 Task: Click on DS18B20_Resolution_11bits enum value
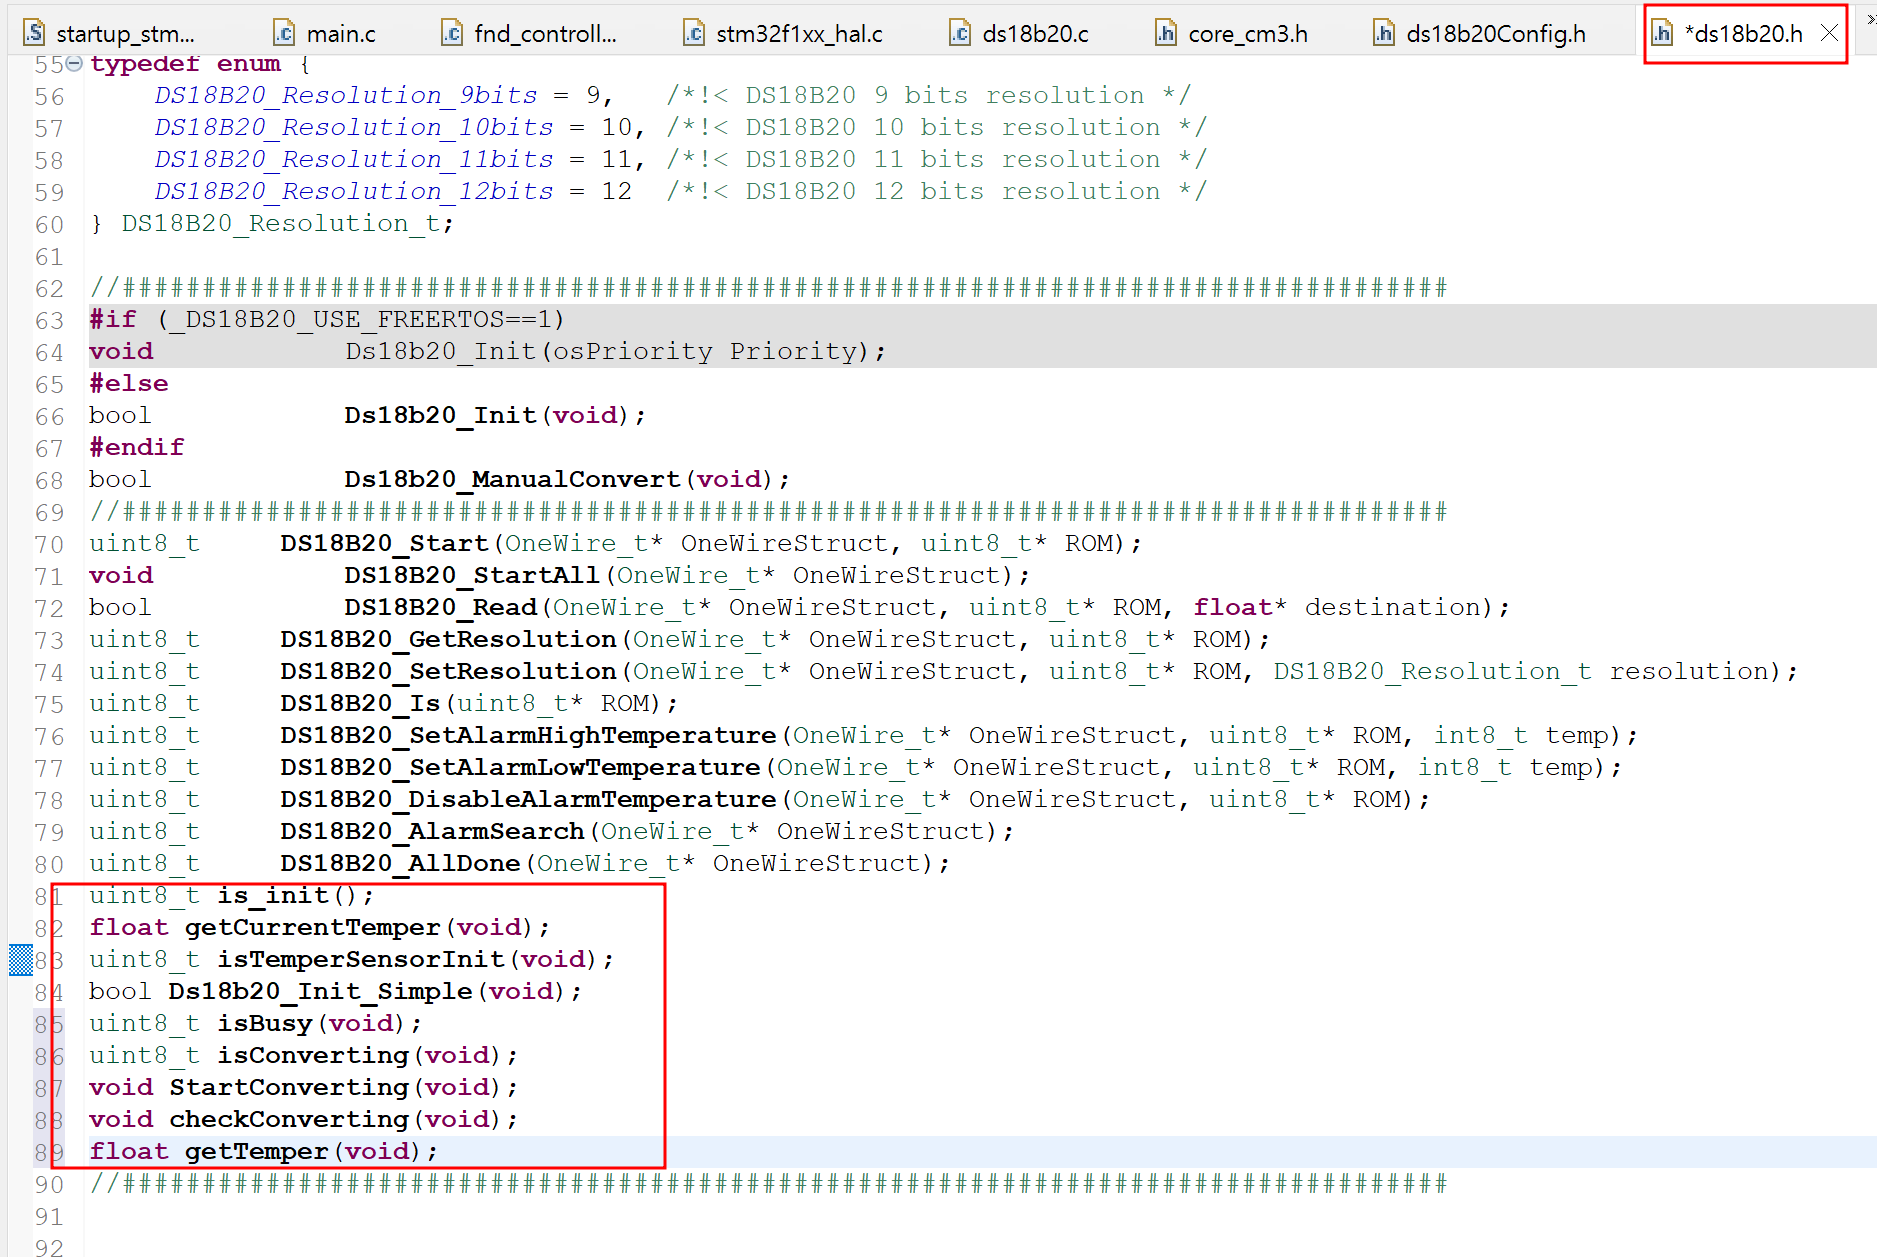point(354,159)
